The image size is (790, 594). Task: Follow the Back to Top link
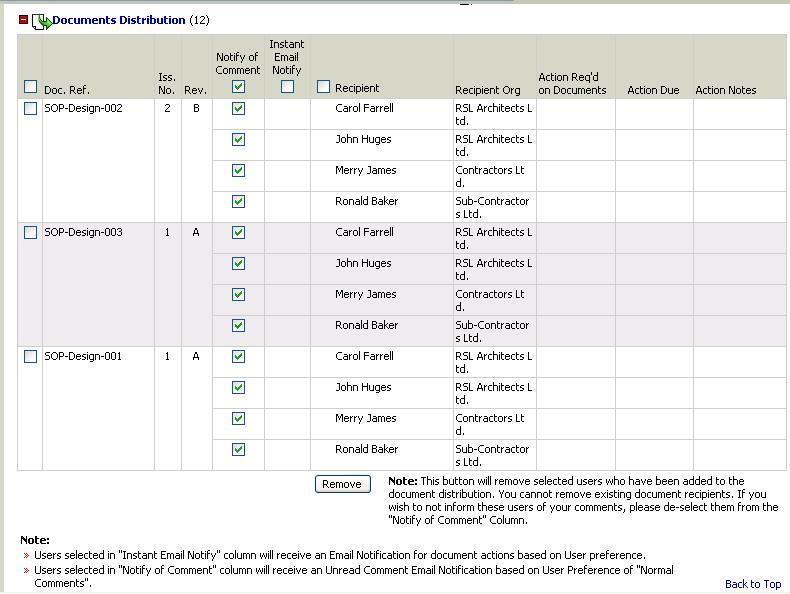[753, 584]
